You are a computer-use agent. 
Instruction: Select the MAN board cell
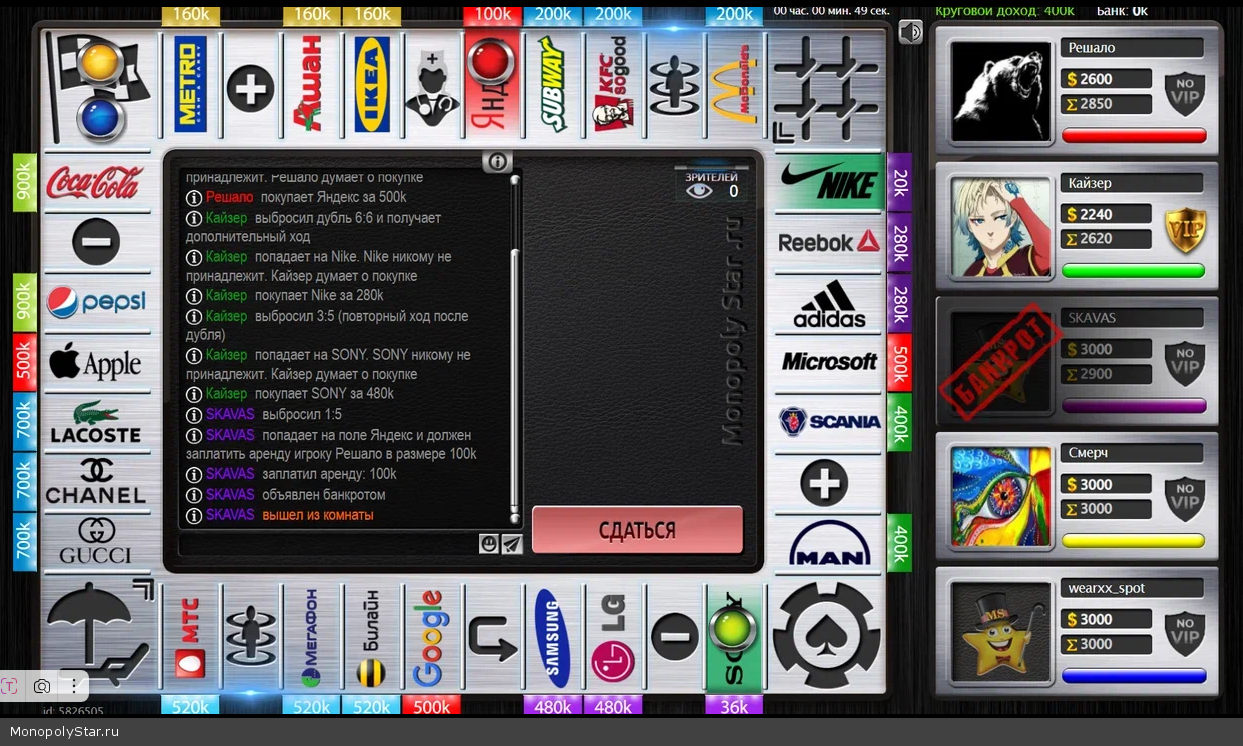pyautogui.click(x=828, y=543)
